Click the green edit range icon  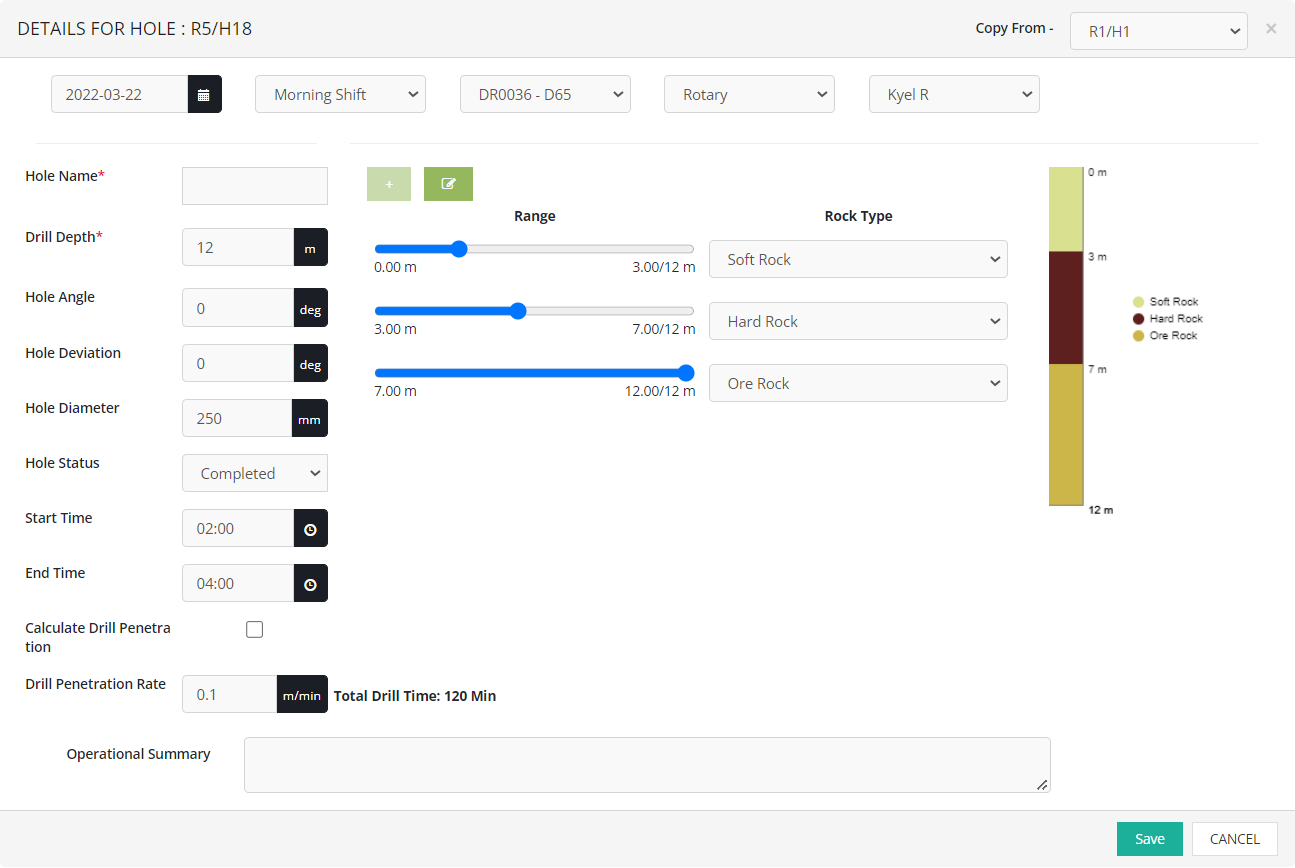[x=448, y=184]
